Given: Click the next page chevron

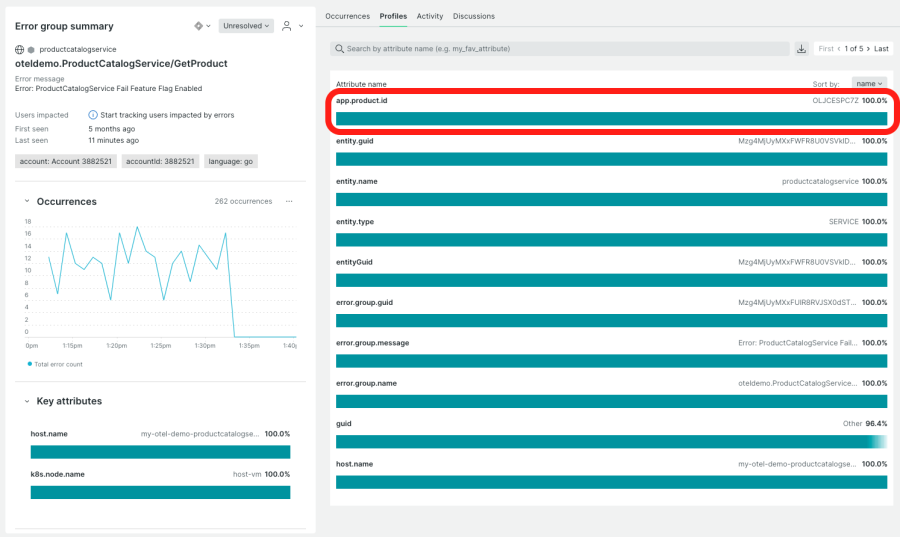Looking at the screenshot, I should click(x=868, y=49).
